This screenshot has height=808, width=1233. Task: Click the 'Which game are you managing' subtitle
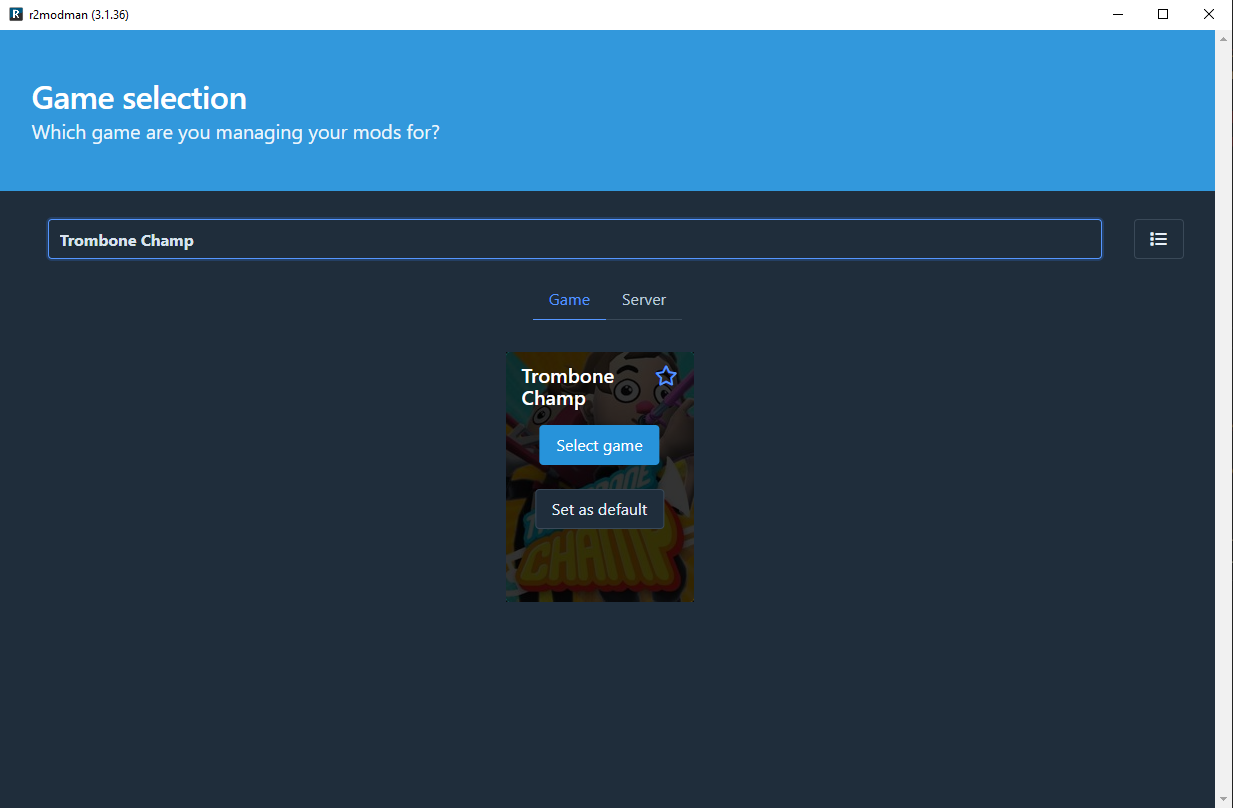point(236,132)
